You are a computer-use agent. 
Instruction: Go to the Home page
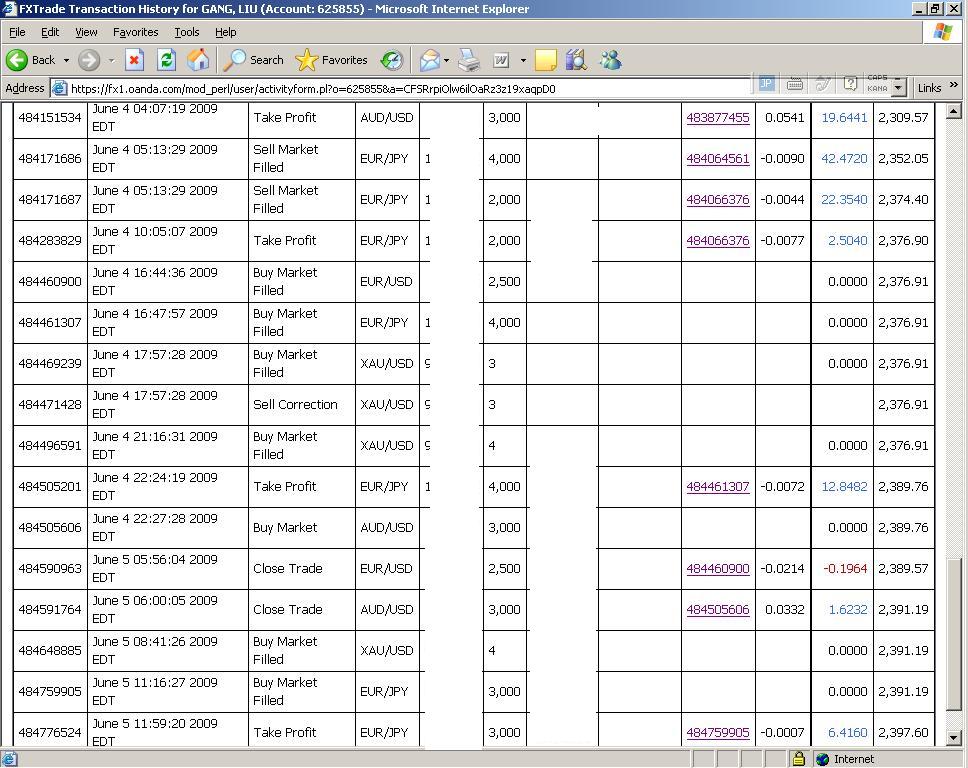198,60
